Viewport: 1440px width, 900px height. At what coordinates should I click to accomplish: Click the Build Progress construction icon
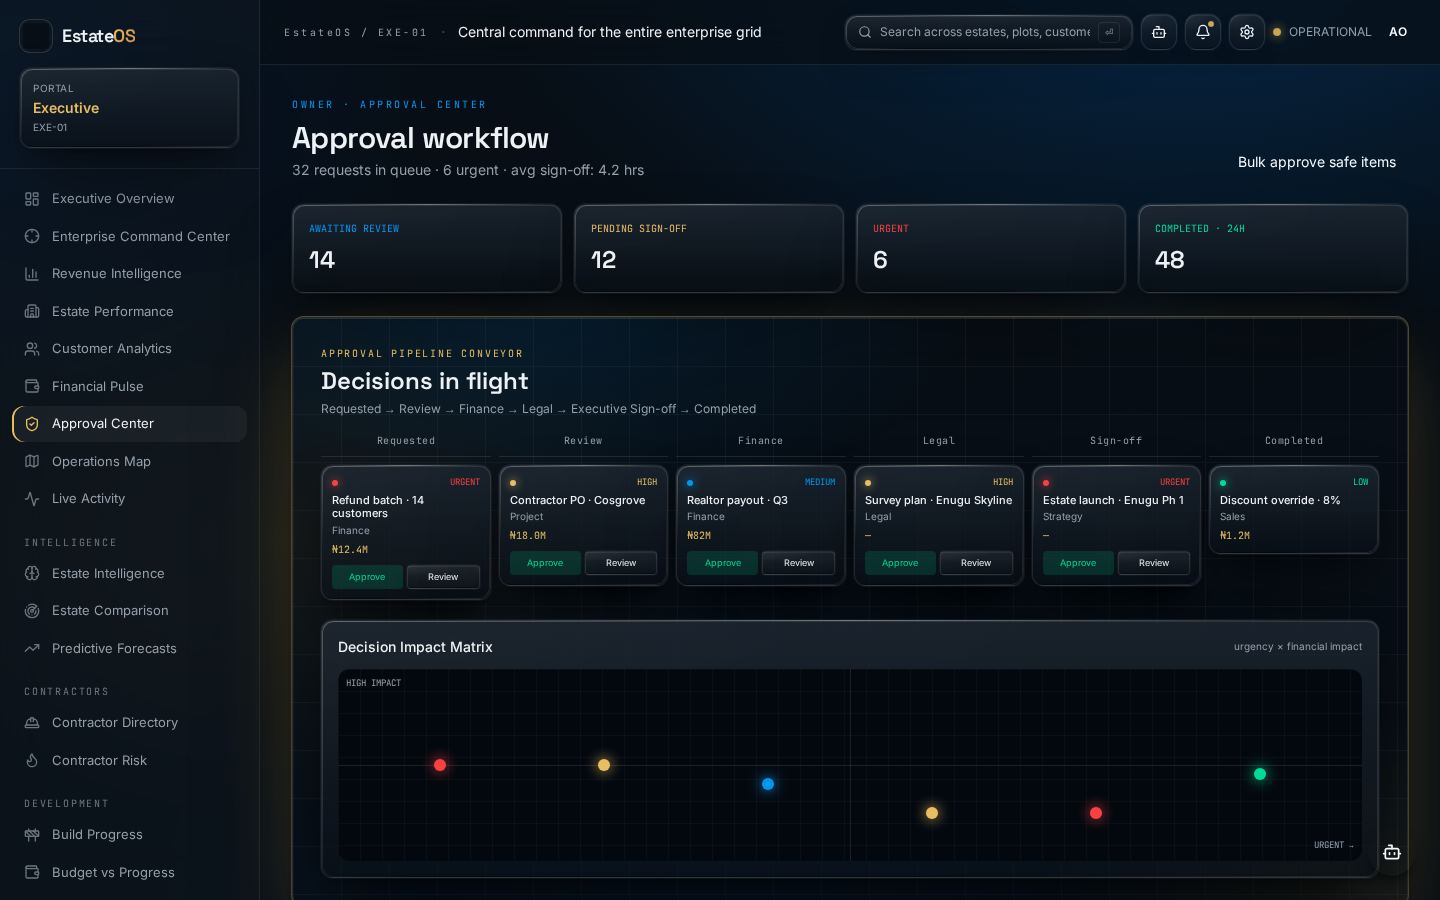pyautogui.click(x=32, y=835)
